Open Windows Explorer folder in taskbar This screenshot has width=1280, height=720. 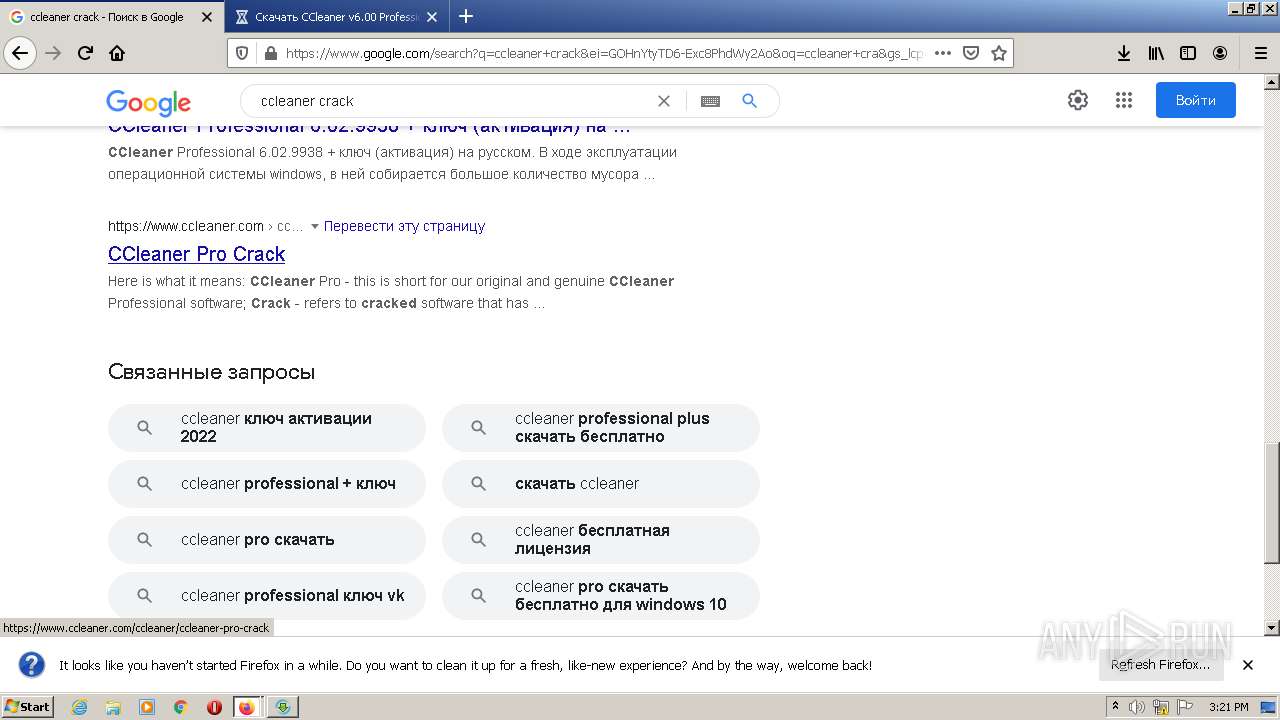[113, 707]
